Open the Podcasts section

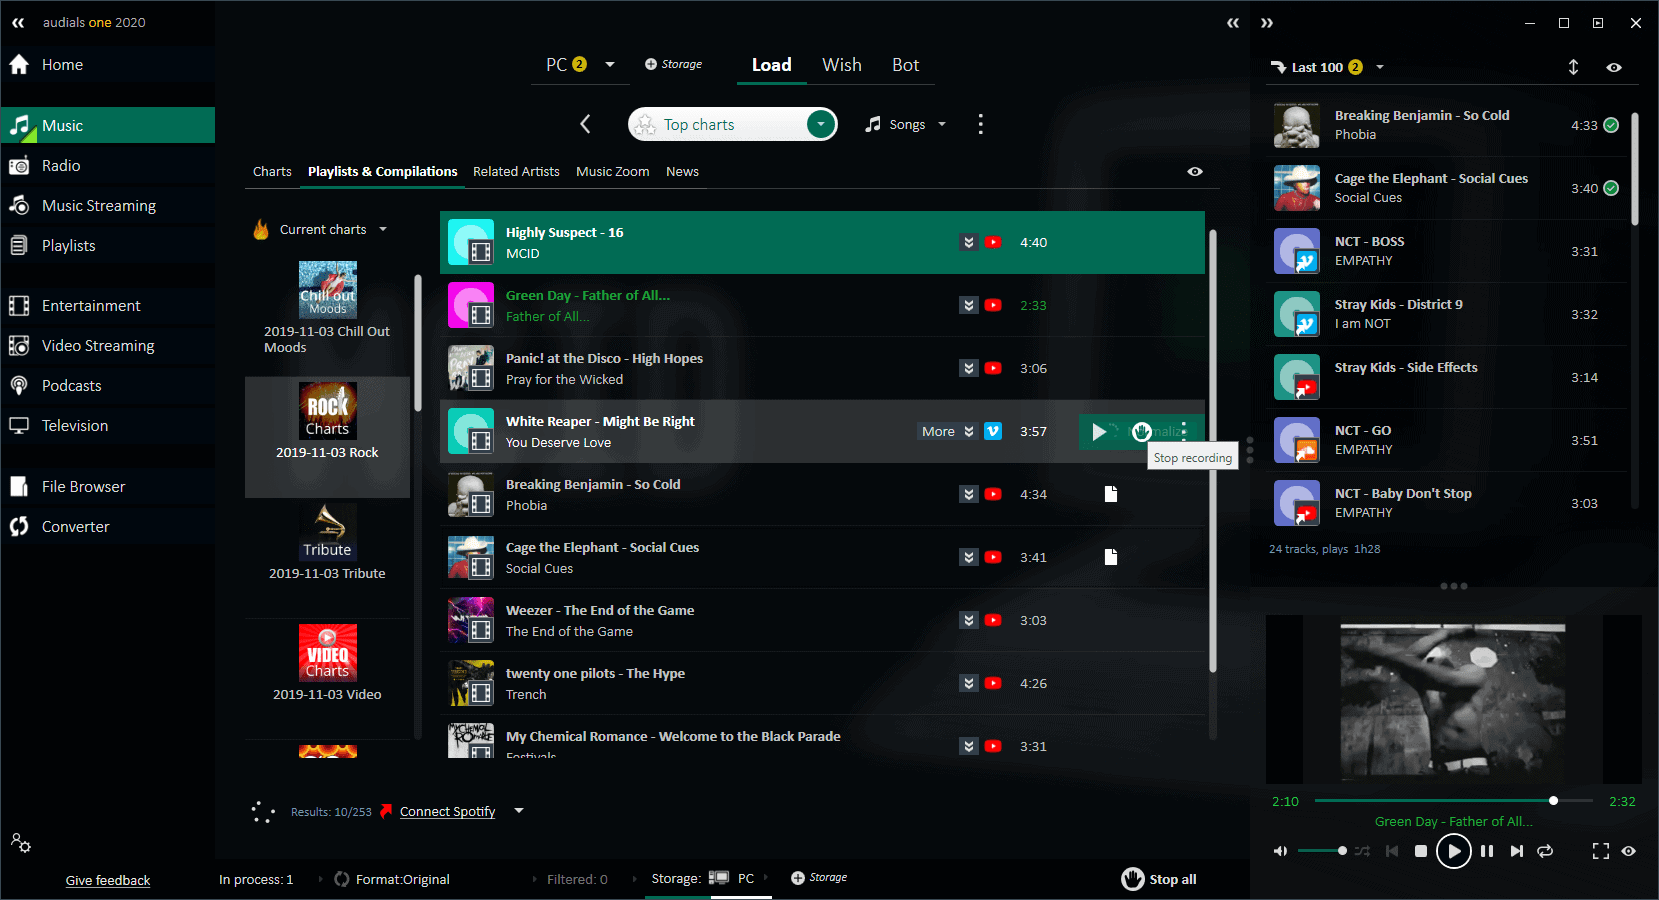[71, 386]
